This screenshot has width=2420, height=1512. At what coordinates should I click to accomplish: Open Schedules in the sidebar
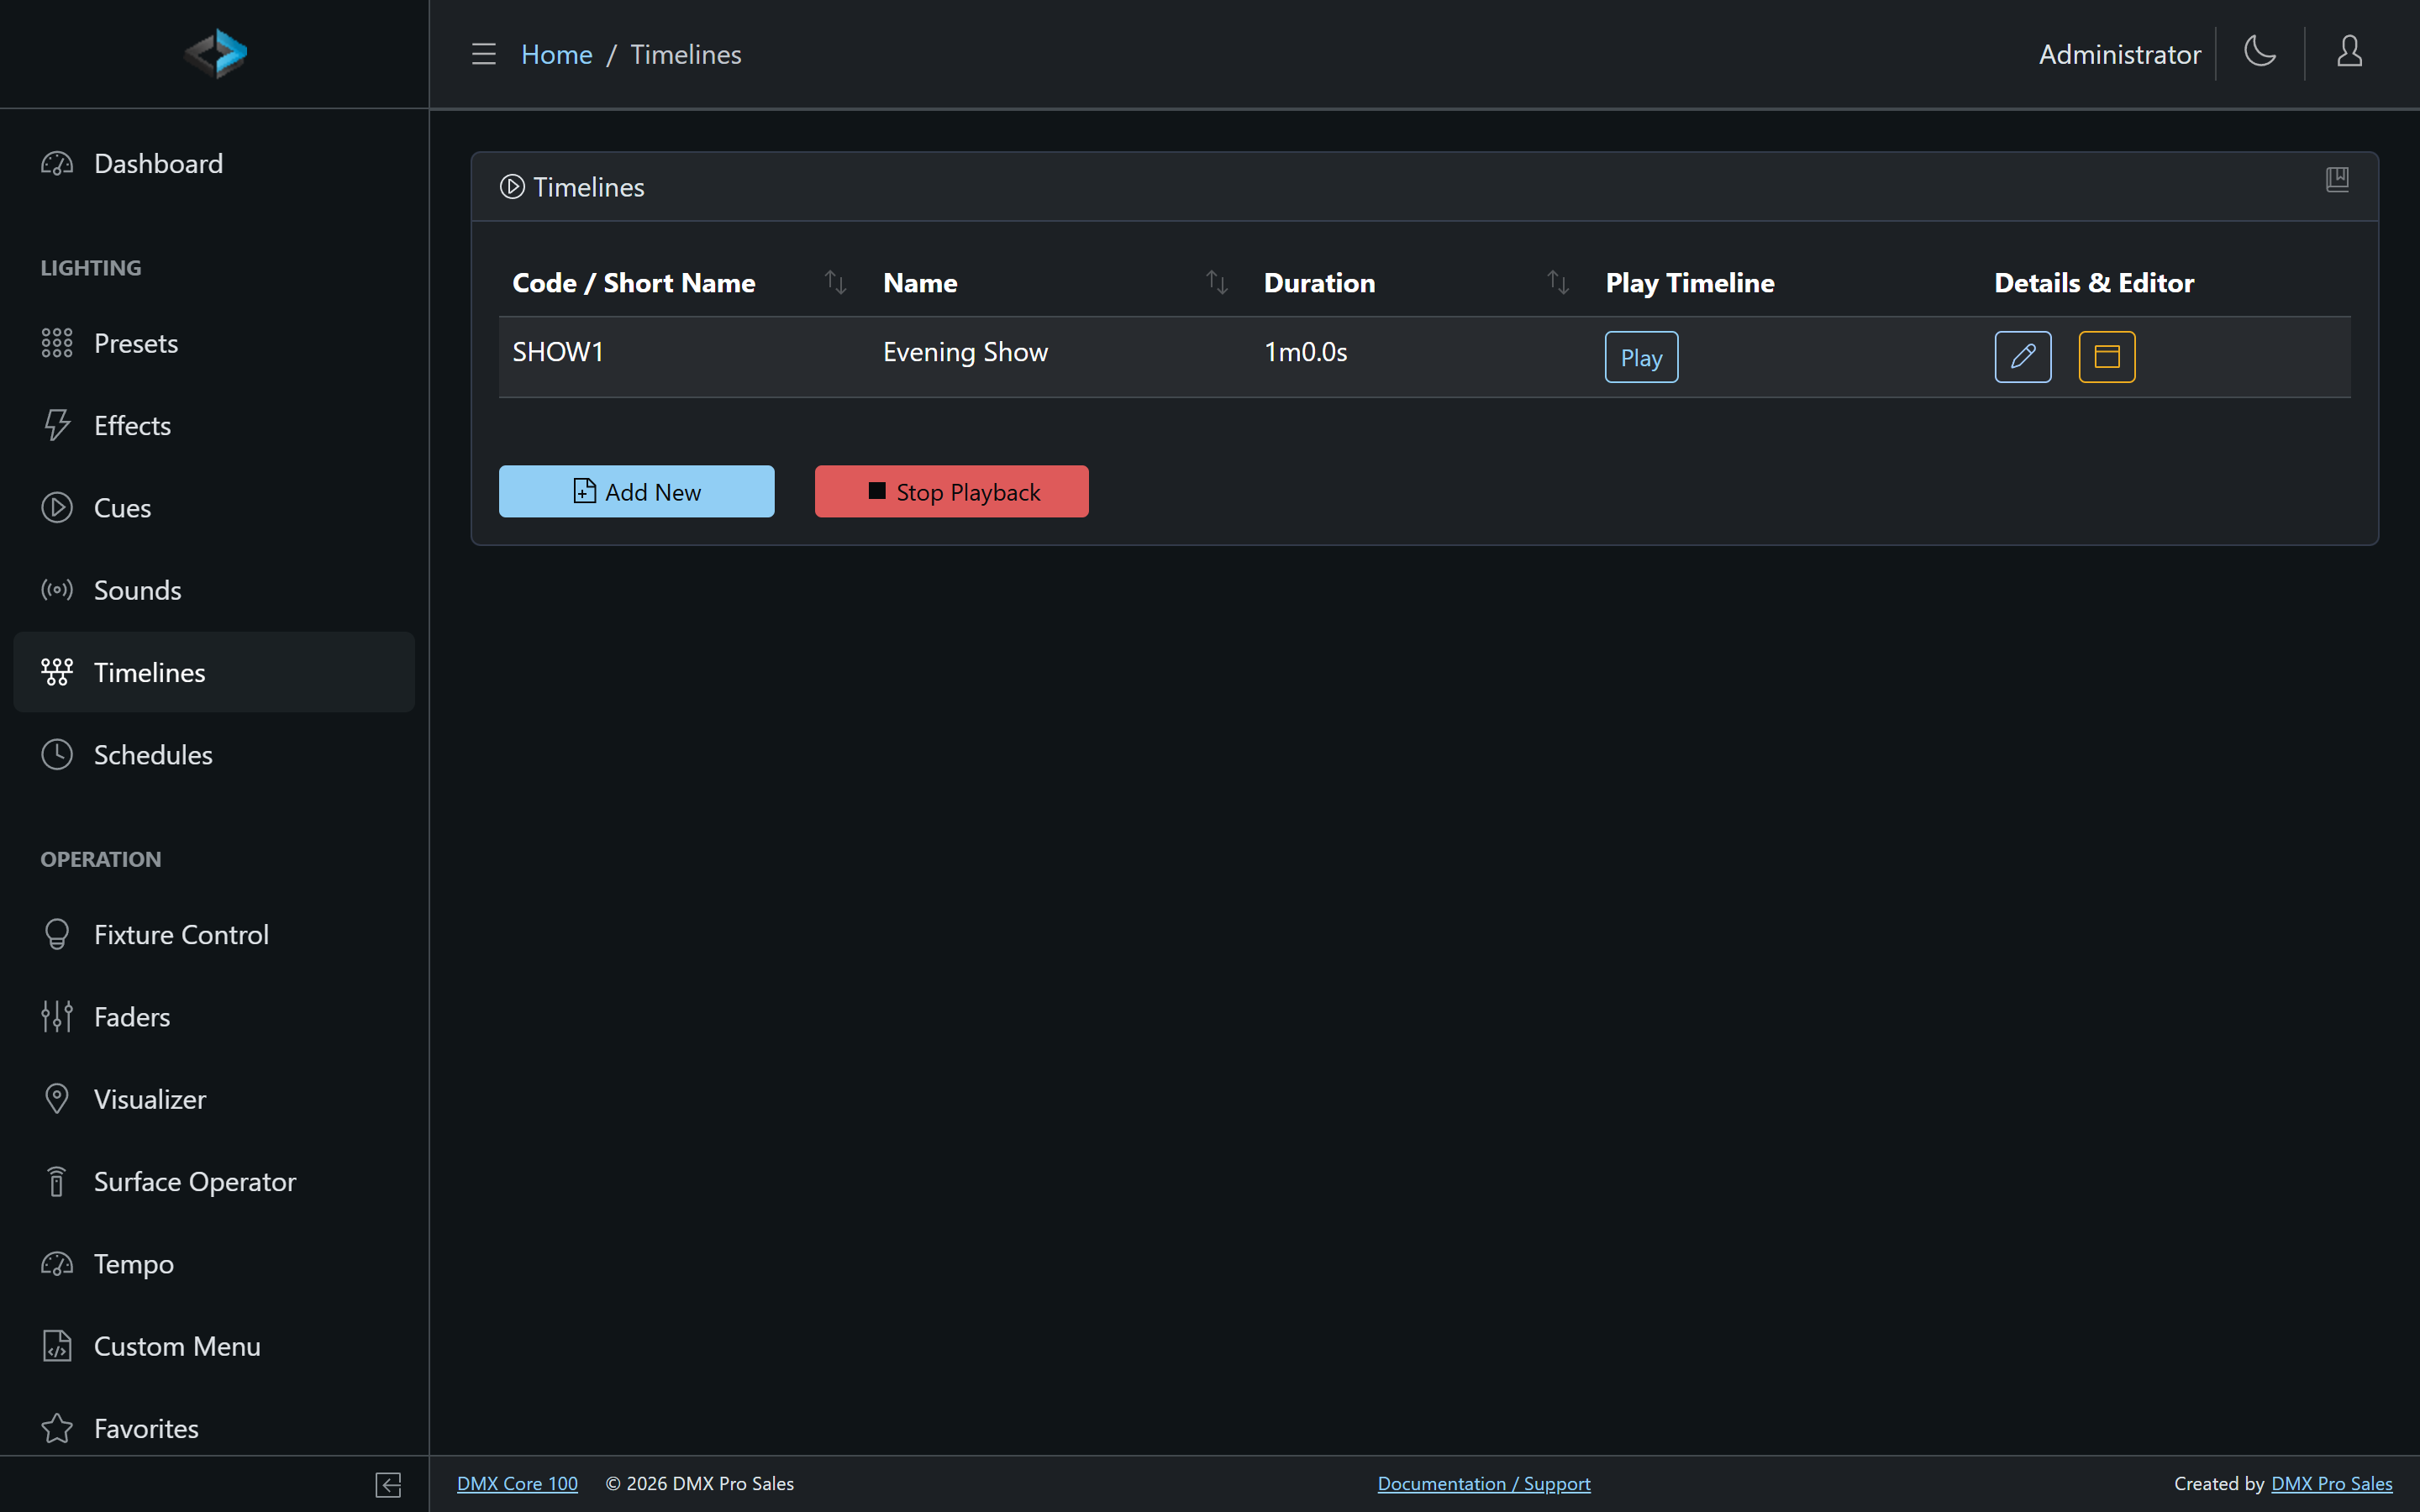(214, 754)
